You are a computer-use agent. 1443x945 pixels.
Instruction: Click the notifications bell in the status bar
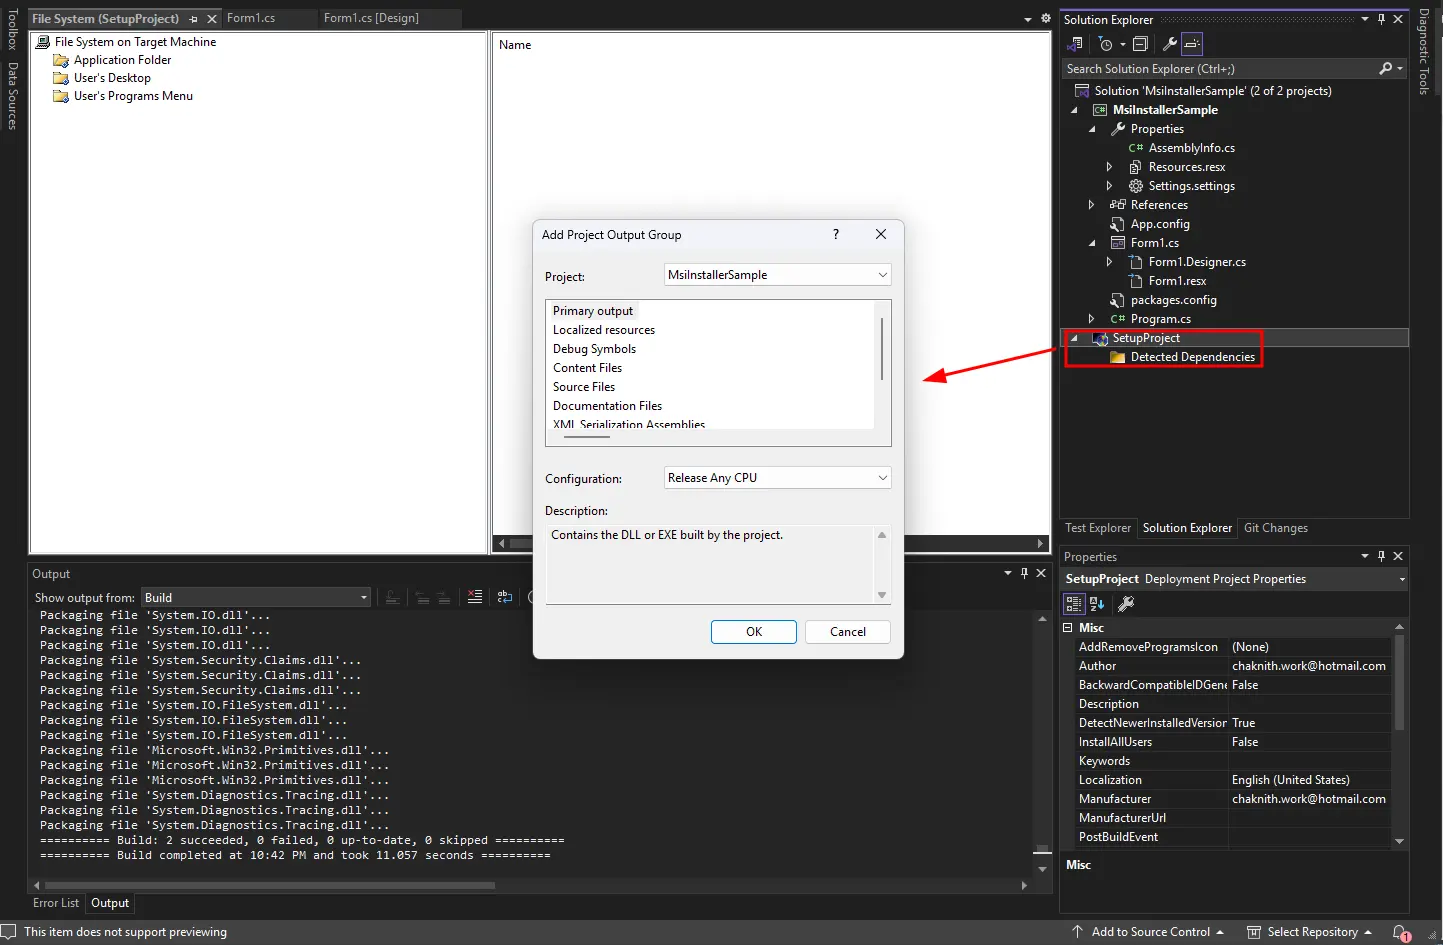1400,932
